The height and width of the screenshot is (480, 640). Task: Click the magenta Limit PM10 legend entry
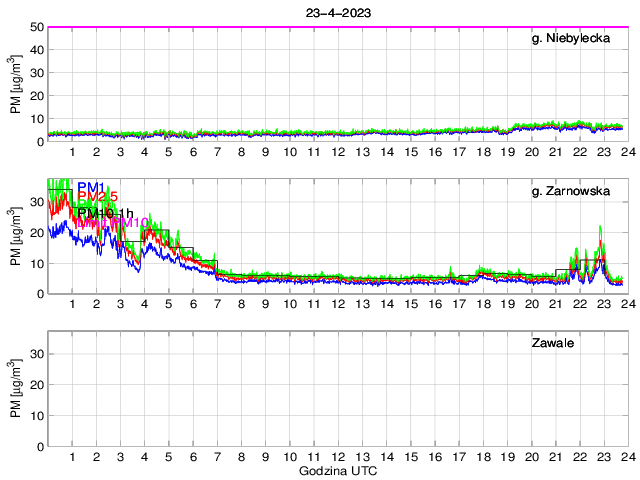click(x=110, y=222)
